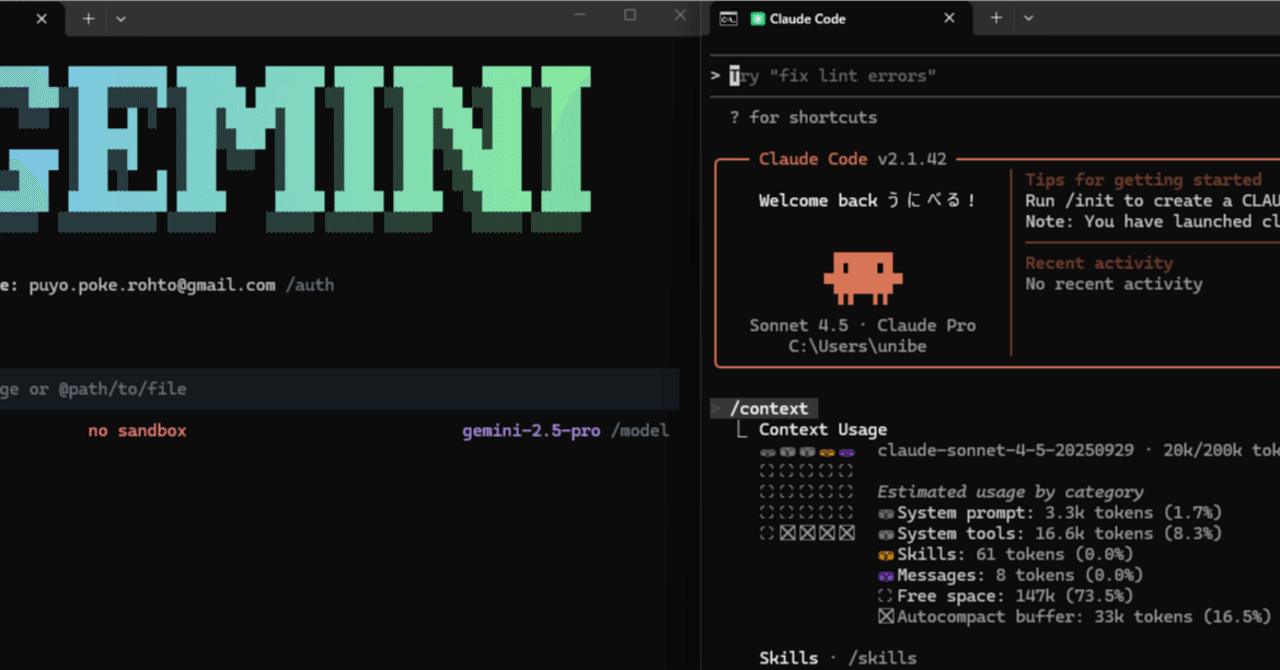Click 'Free space: 147k' line
This screenshot has height=670, width=1280.
coord(1014,596)
